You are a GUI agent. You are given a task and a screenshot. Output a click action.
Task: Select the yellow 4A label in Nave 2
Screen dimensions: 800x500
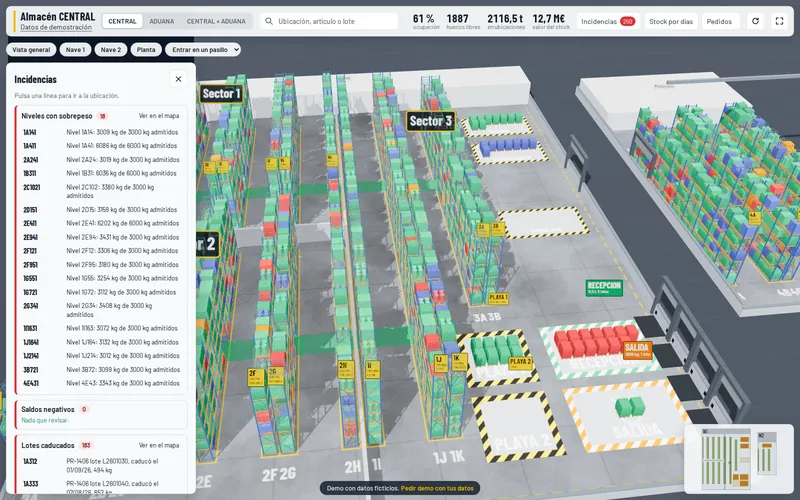tap(755, 217)
